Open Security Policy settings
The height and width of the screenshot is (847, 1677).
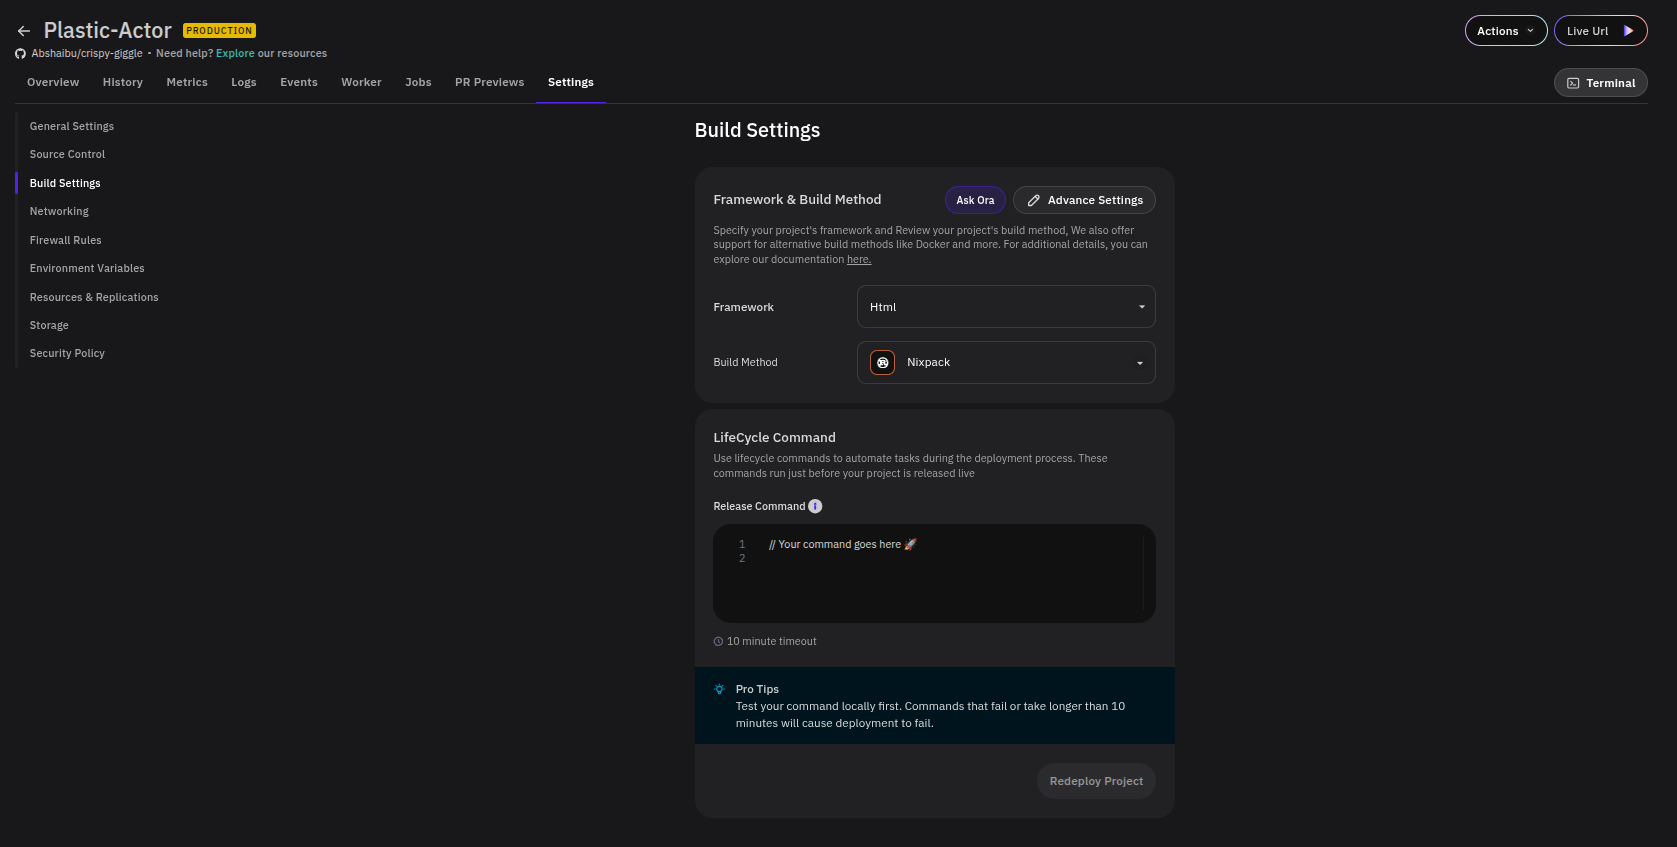pyautogui.click(x=67, y=353)
